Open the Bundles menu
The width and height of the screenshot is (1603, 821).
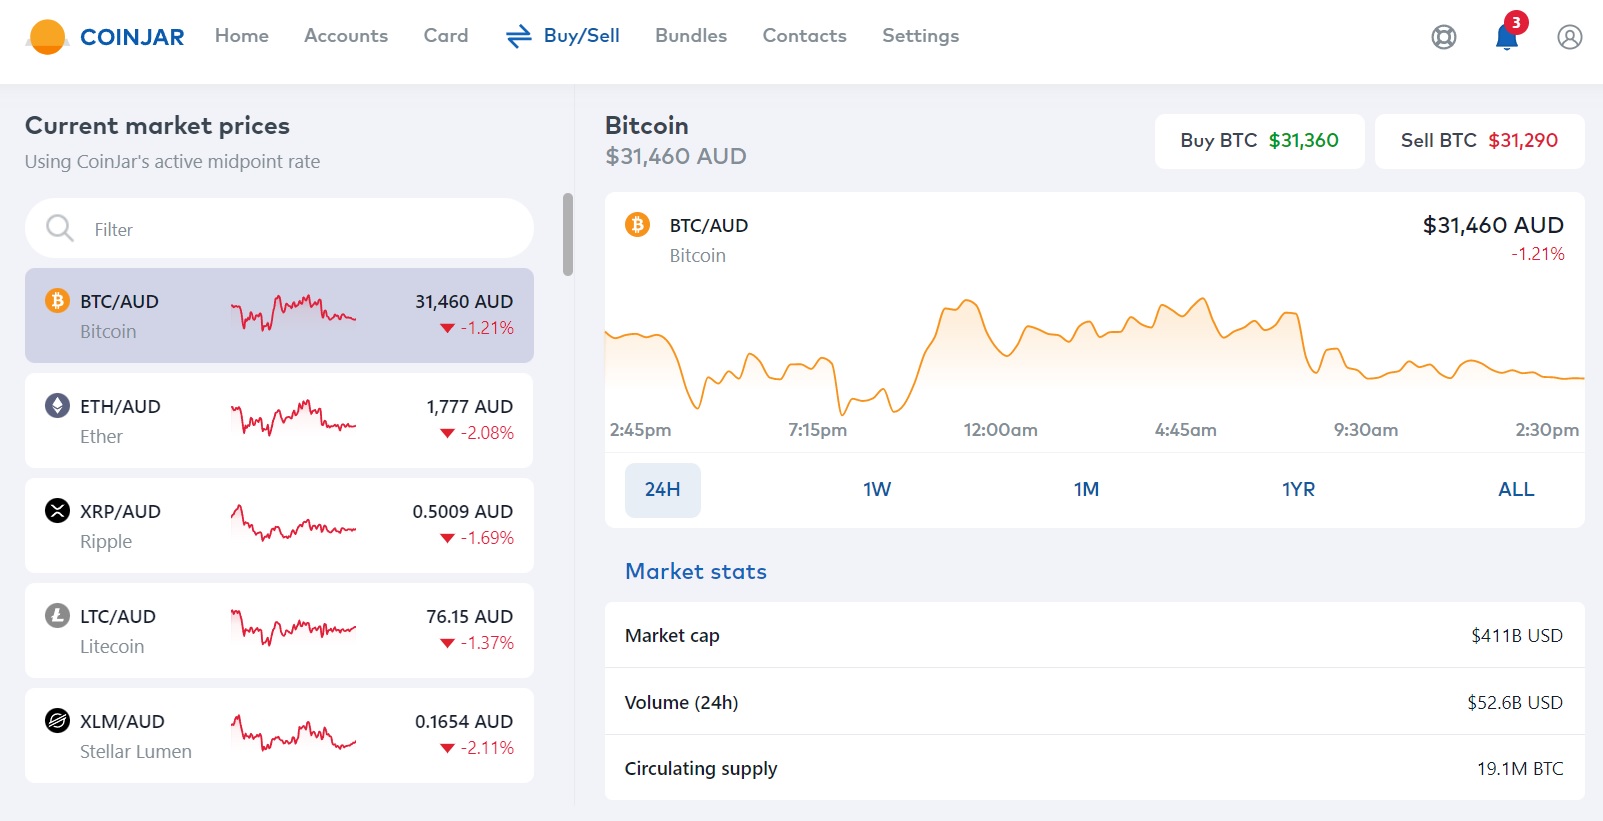(691, 36)
